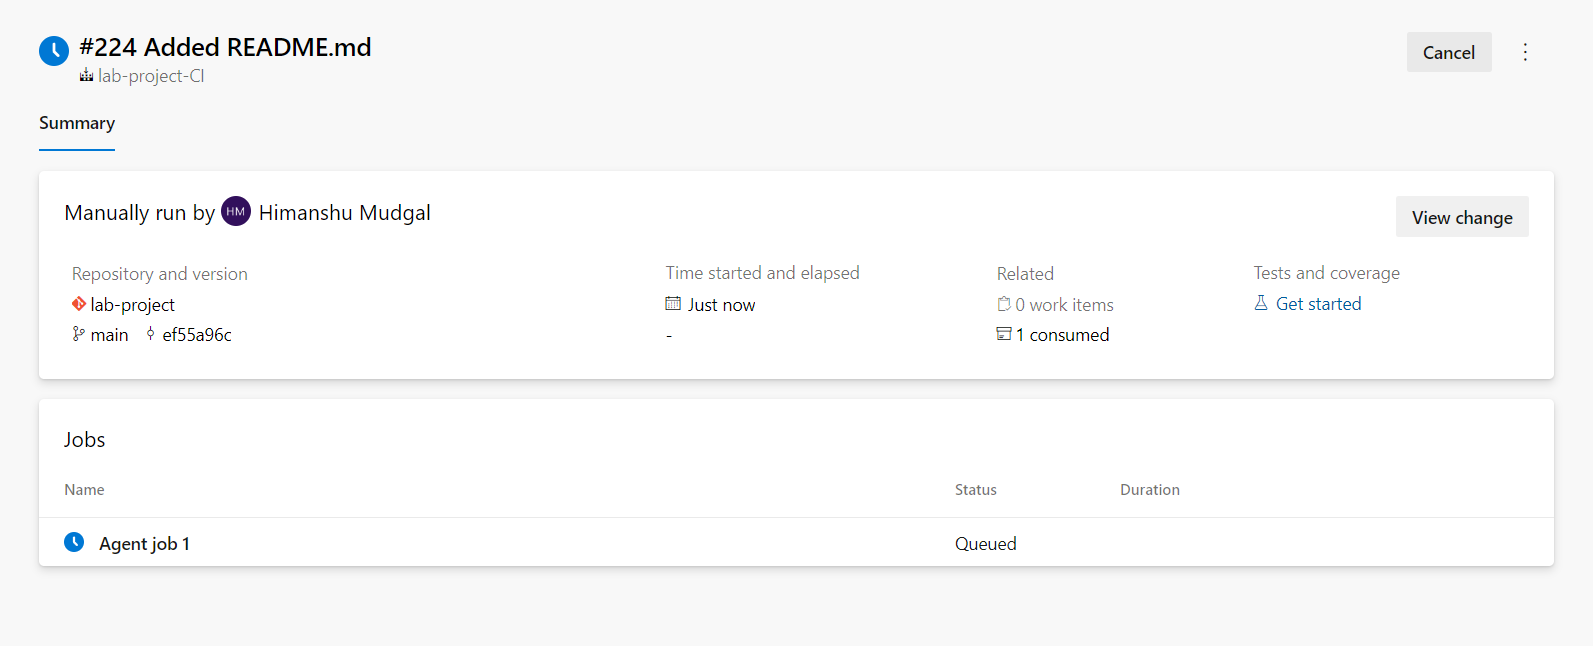Screen dimensions: 1593x646
Task: Open Himanshu Mudgal's profile name
Action: 344,213
